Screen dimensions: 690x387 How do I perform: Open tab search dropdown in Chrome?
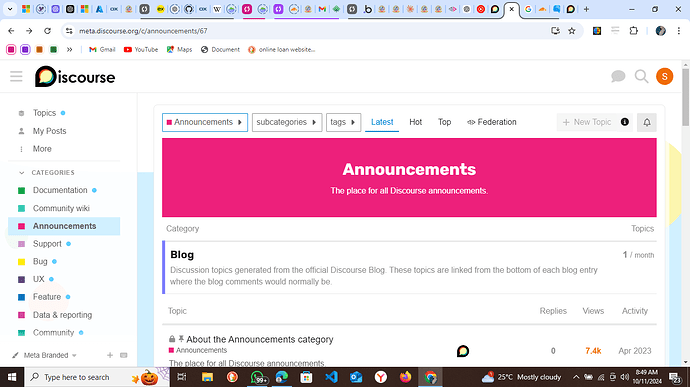[10, 9]
